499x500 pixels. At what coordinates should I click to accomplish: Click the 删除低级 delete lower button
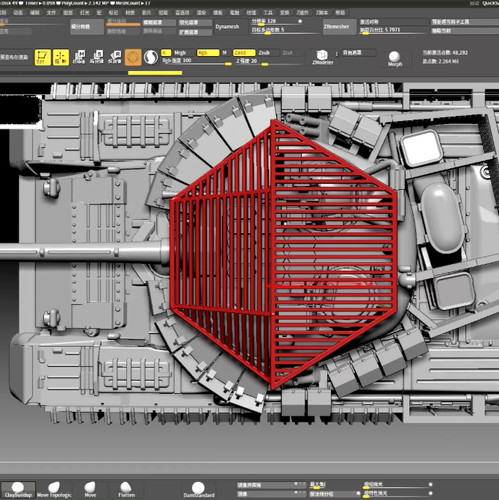(x=123, y=31)
